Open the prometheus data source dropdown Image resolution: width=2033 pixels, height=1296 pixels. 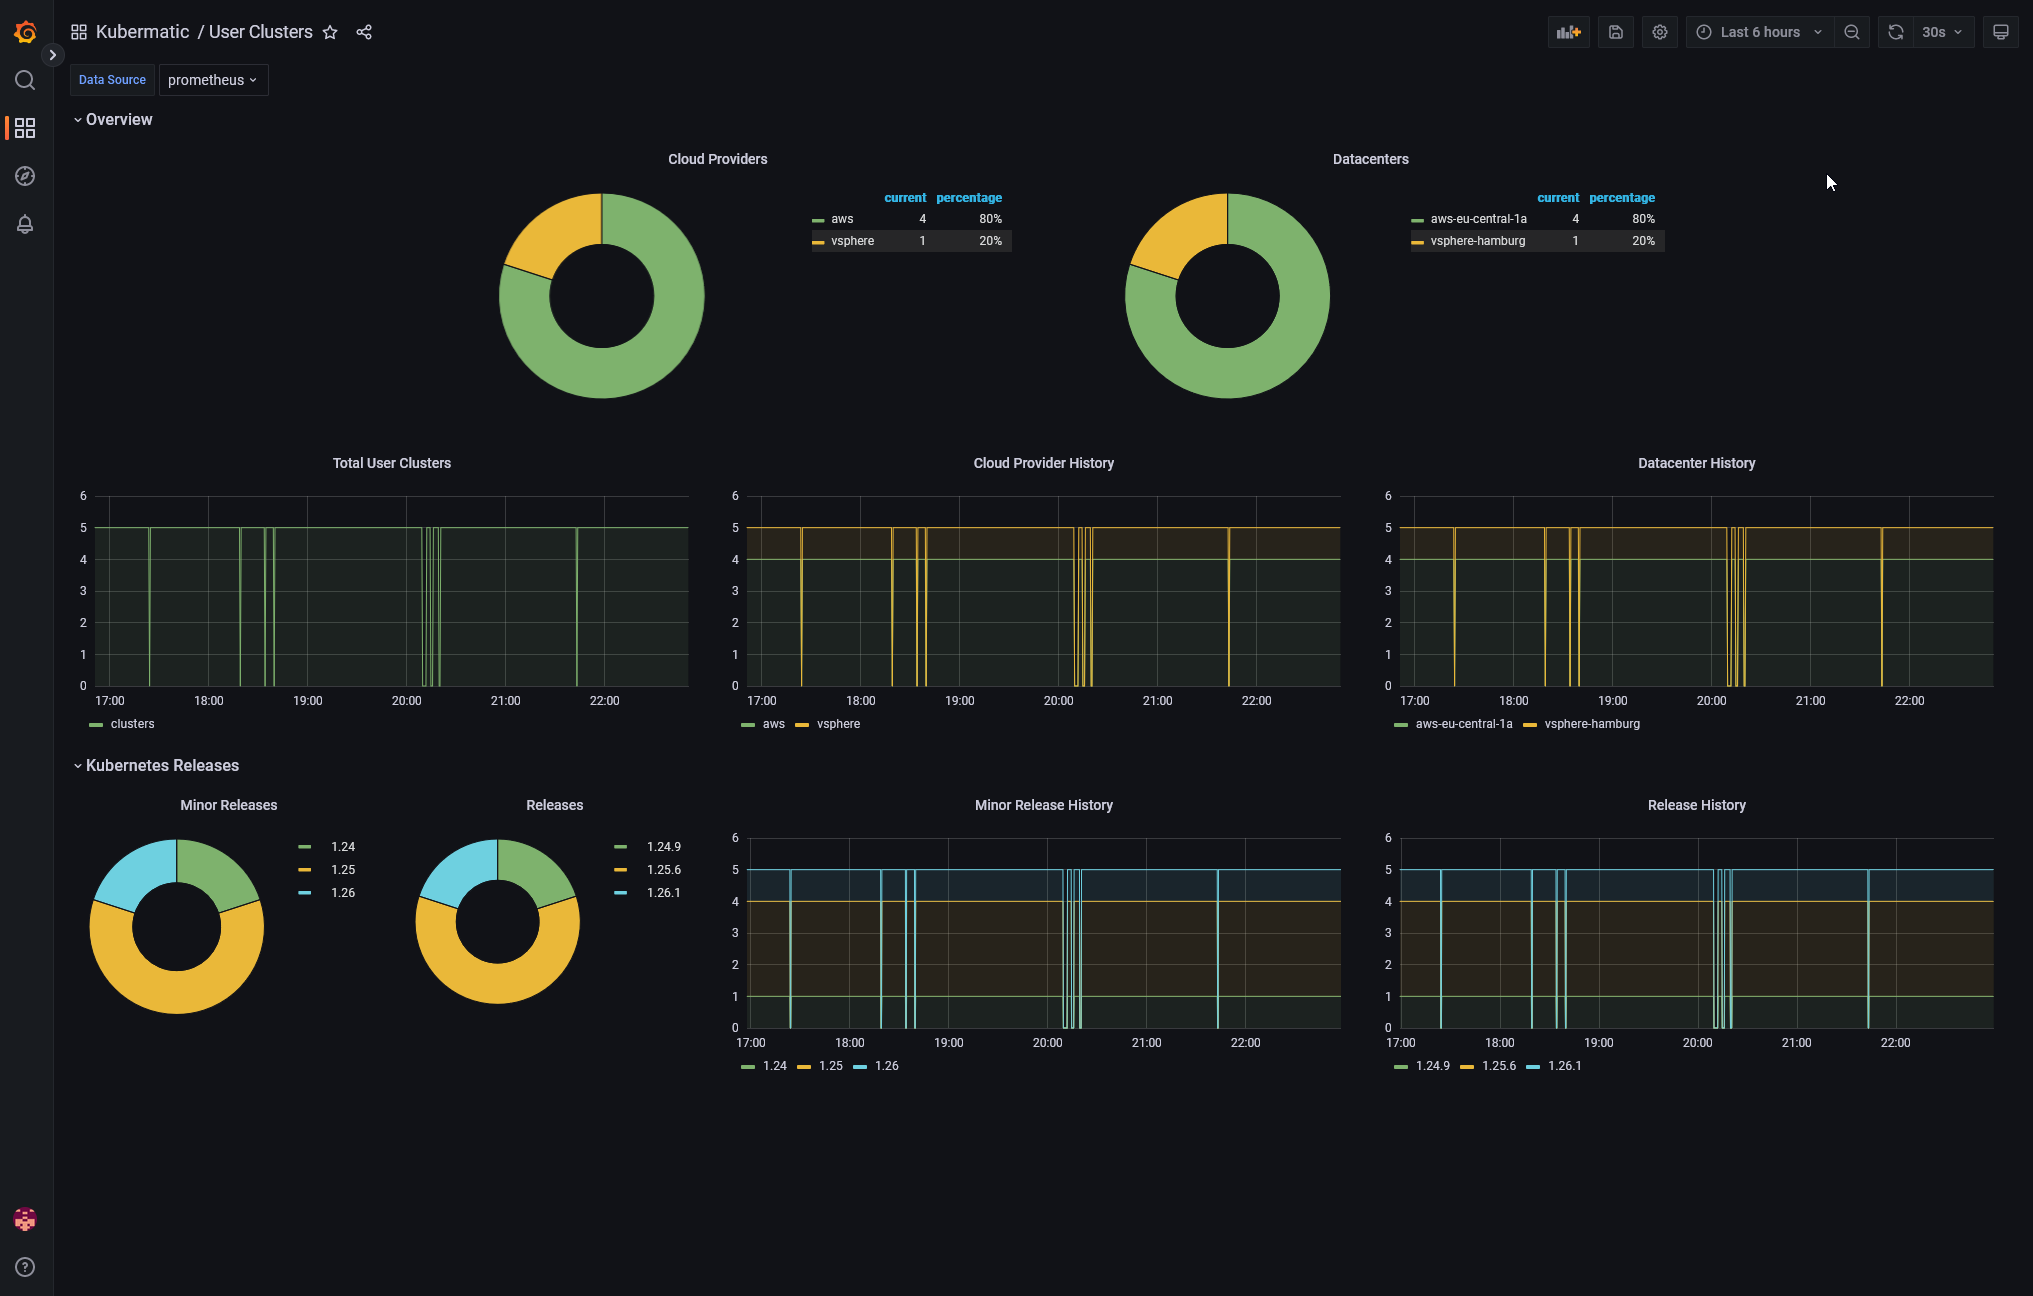pos(213,80)
